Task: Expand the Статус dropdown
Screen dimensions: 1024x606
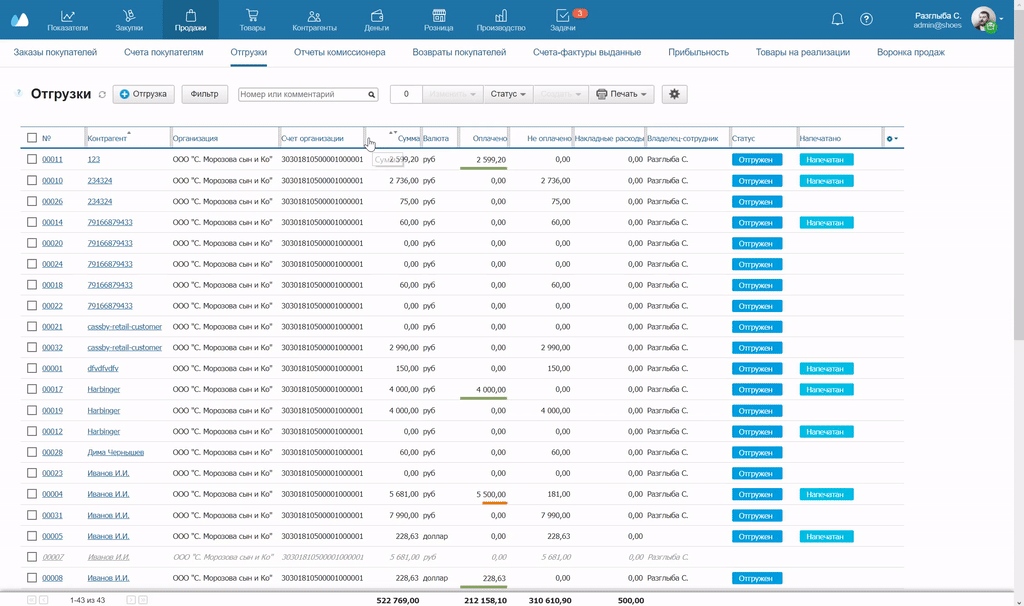Action: (508, 94)
